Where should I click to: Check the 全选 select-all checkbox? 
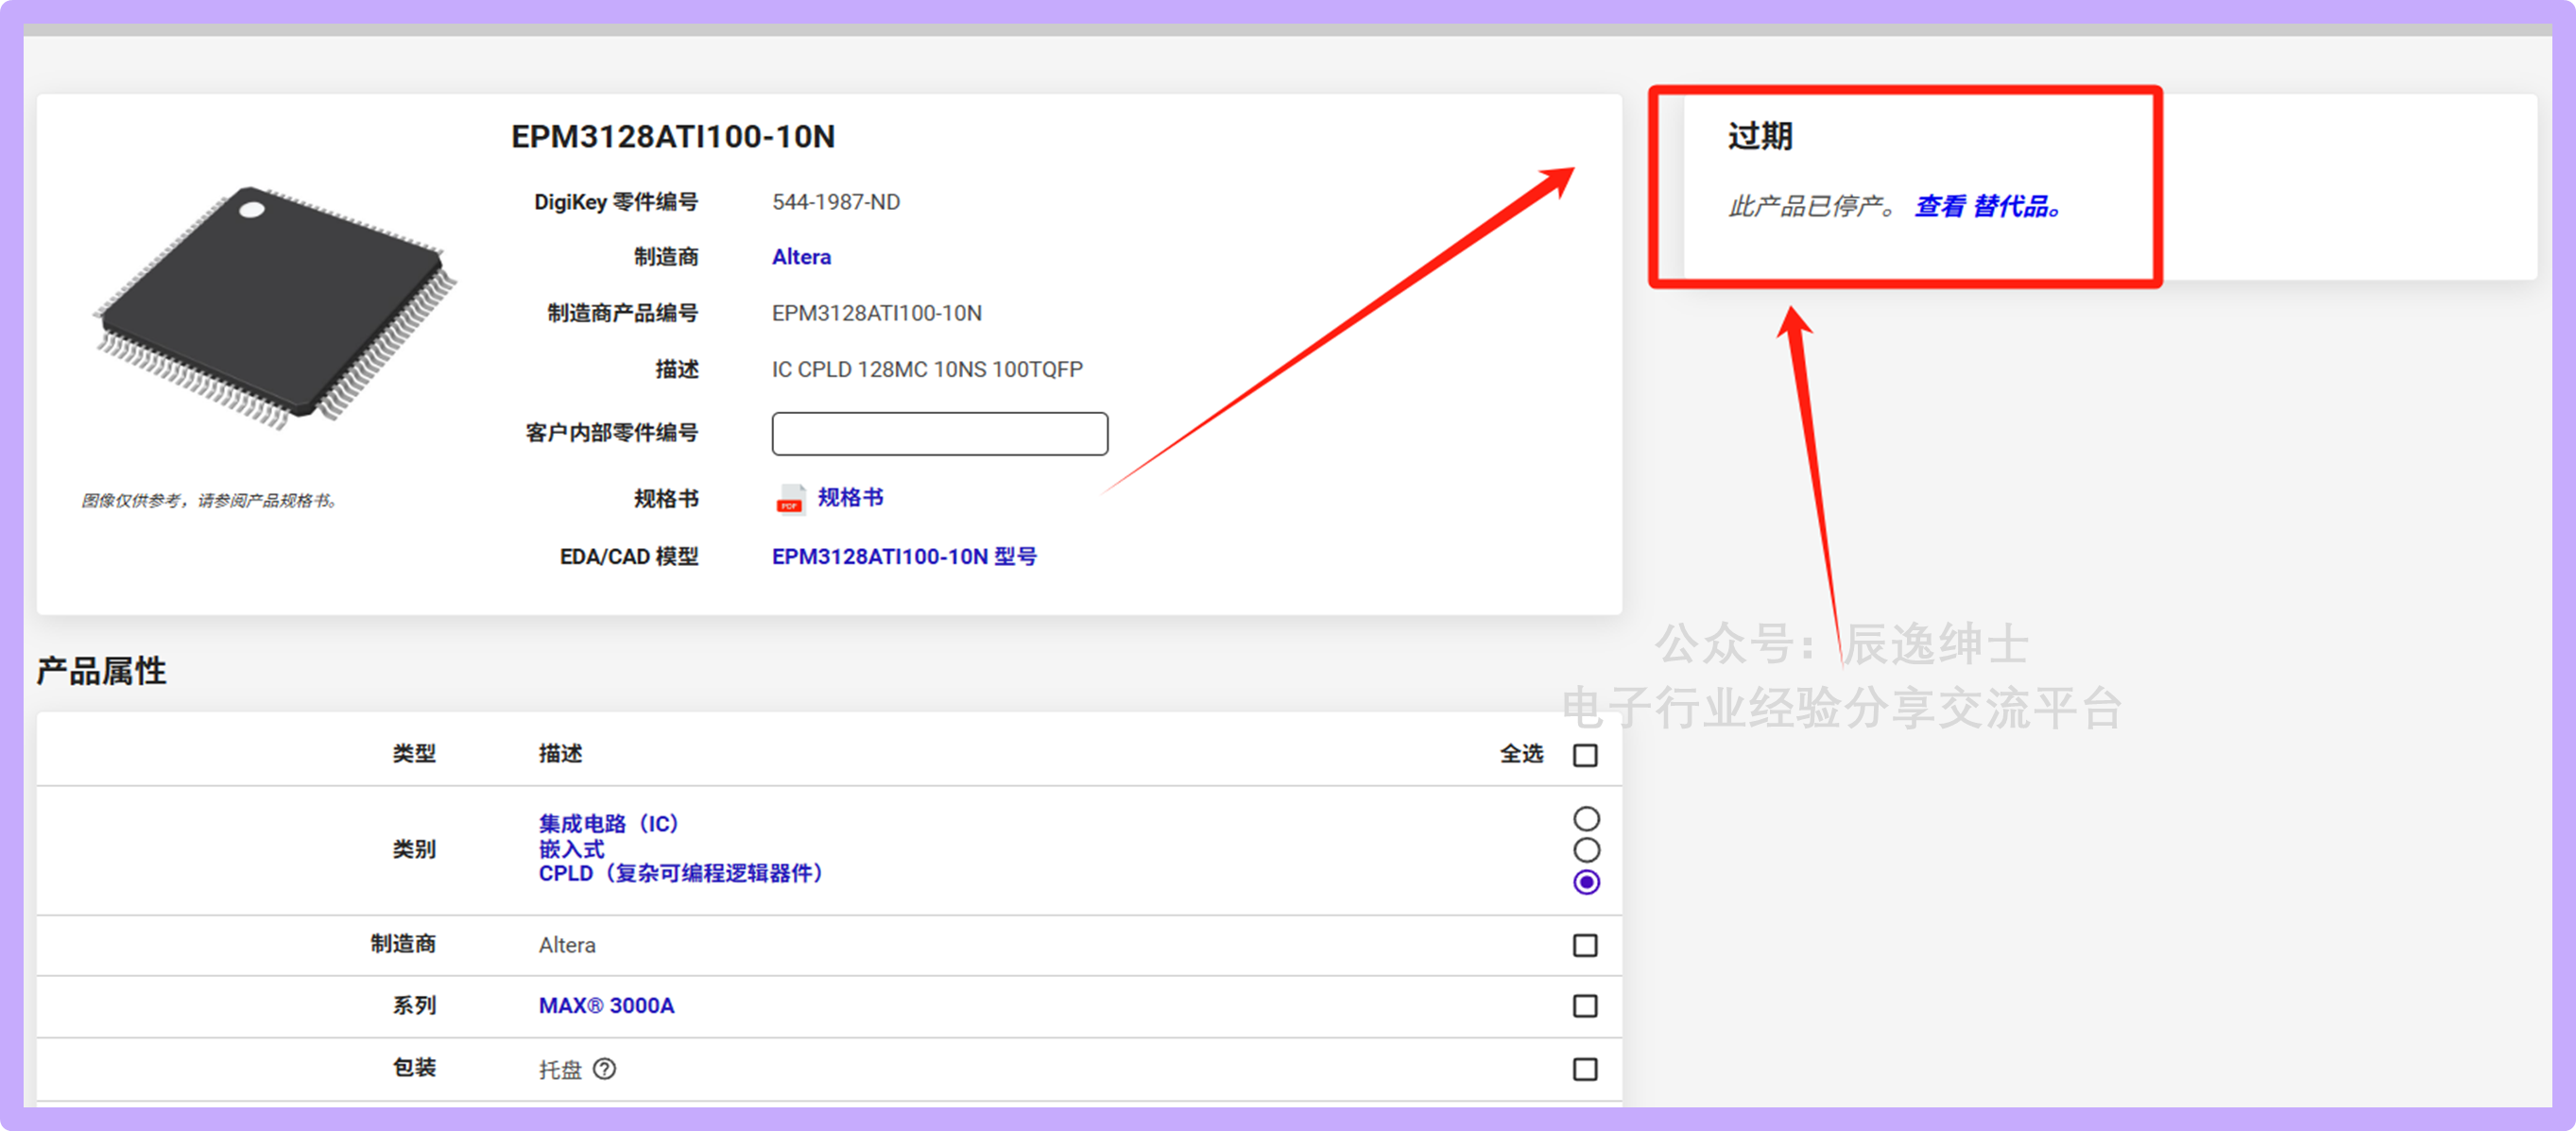click(x=1585, y=755)
